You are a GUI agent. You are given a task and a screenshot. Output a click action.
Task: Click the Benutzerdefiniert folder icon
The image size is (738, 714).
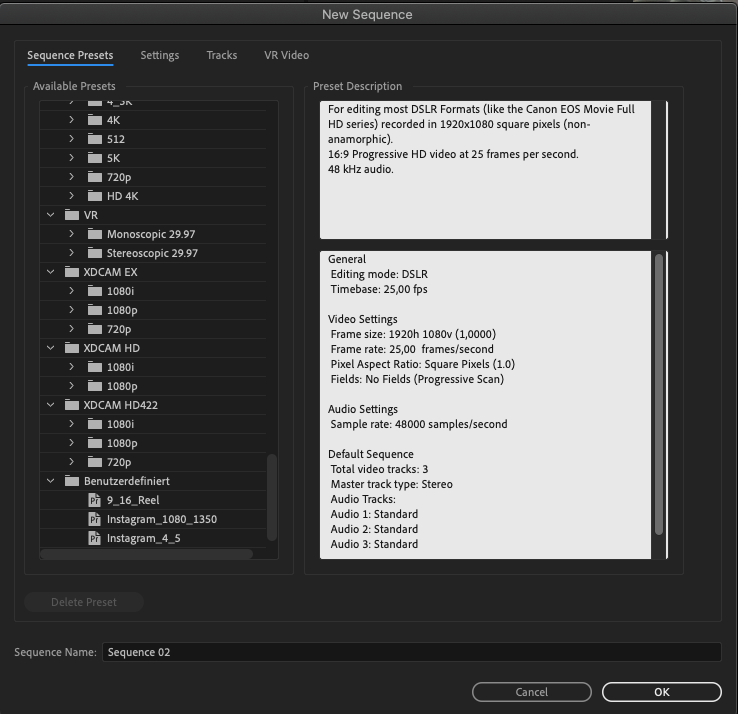pyautogui.click(x=71, y=481)
